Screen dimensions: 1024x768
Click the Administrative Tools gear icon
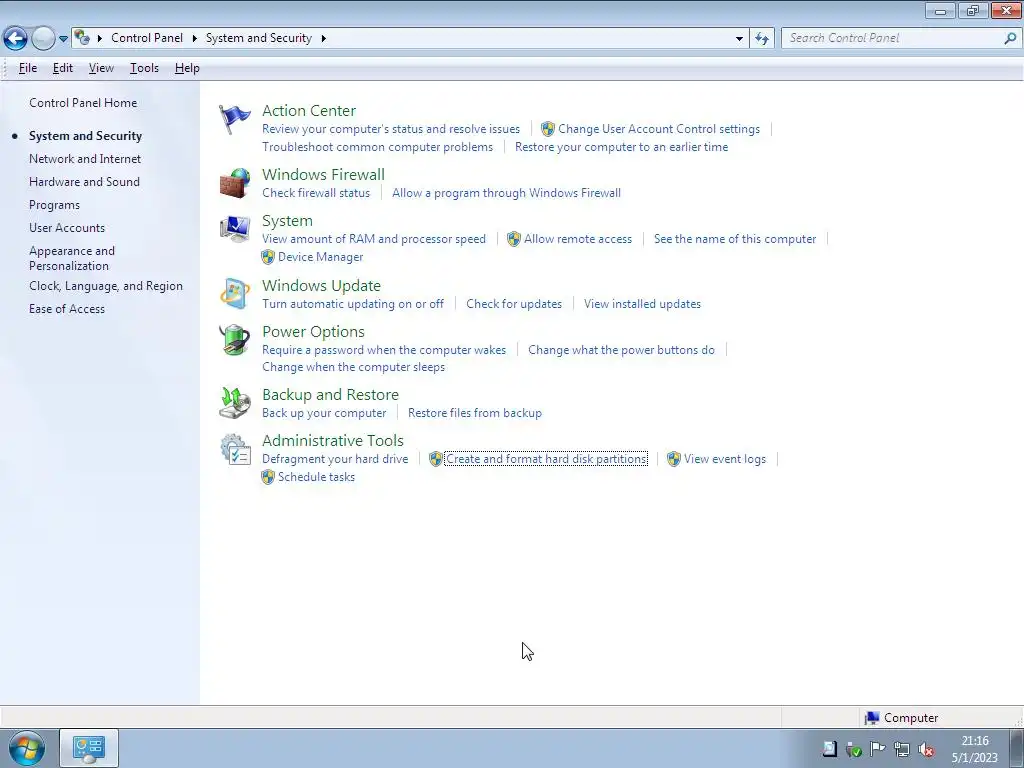[234, 449]
